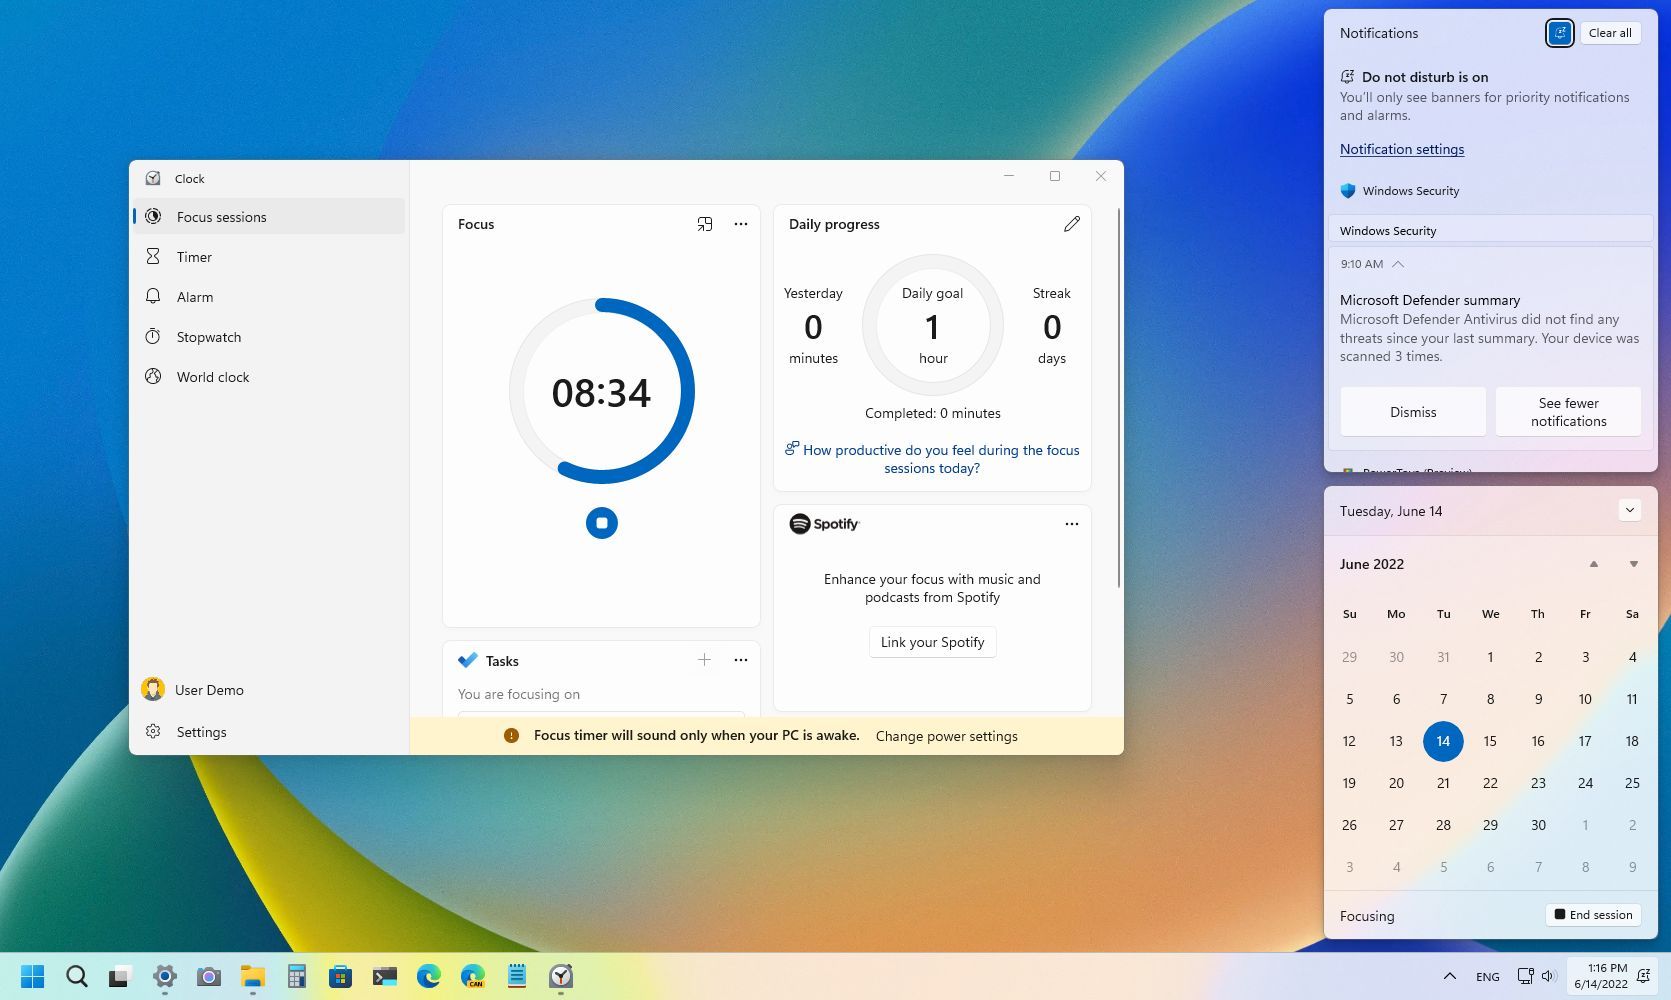Open the Focus panel options menu
This screenshot has width=1671, height=1000.
741,224
